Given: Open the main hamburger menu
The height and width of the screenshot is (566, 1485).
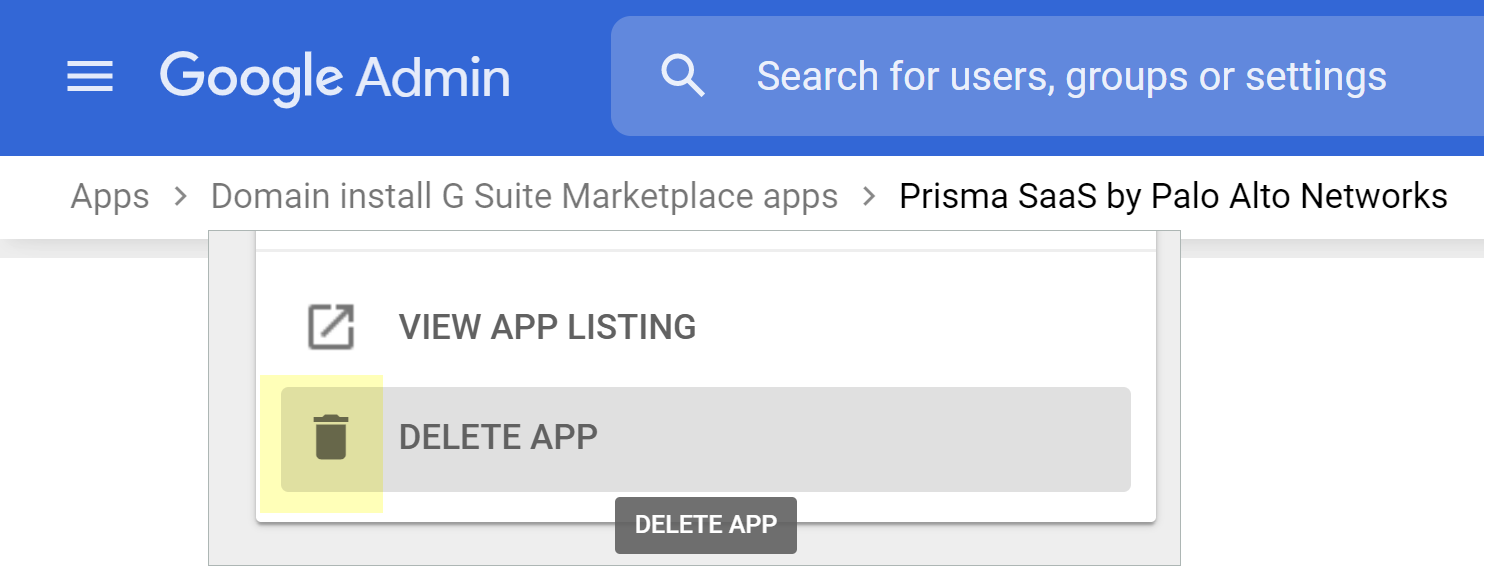Looking at the screenshot, I should point(90,77).
